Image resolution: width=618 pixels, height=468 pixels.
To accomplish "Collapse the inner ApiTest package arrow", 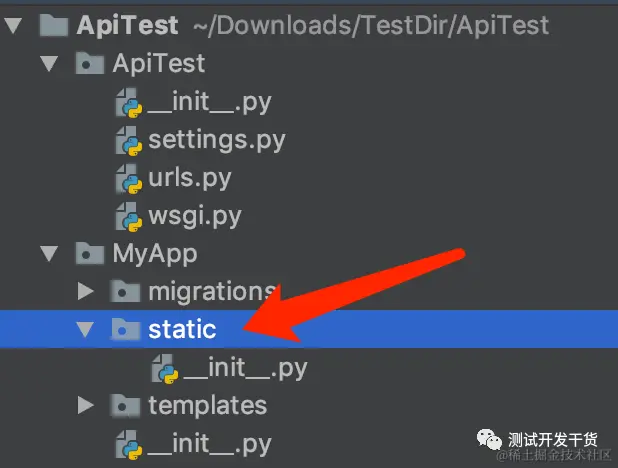I will 49,63.
